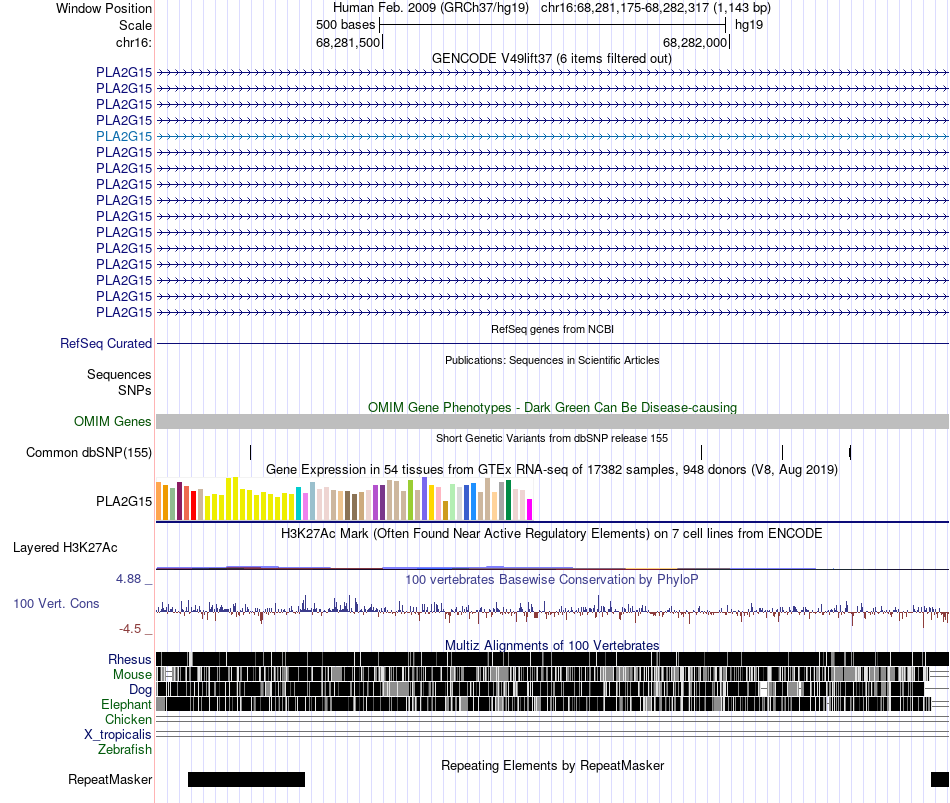The width and height of the screenshot is (950, 803).
Task: Click the SNPs track label
Action: 135,390
